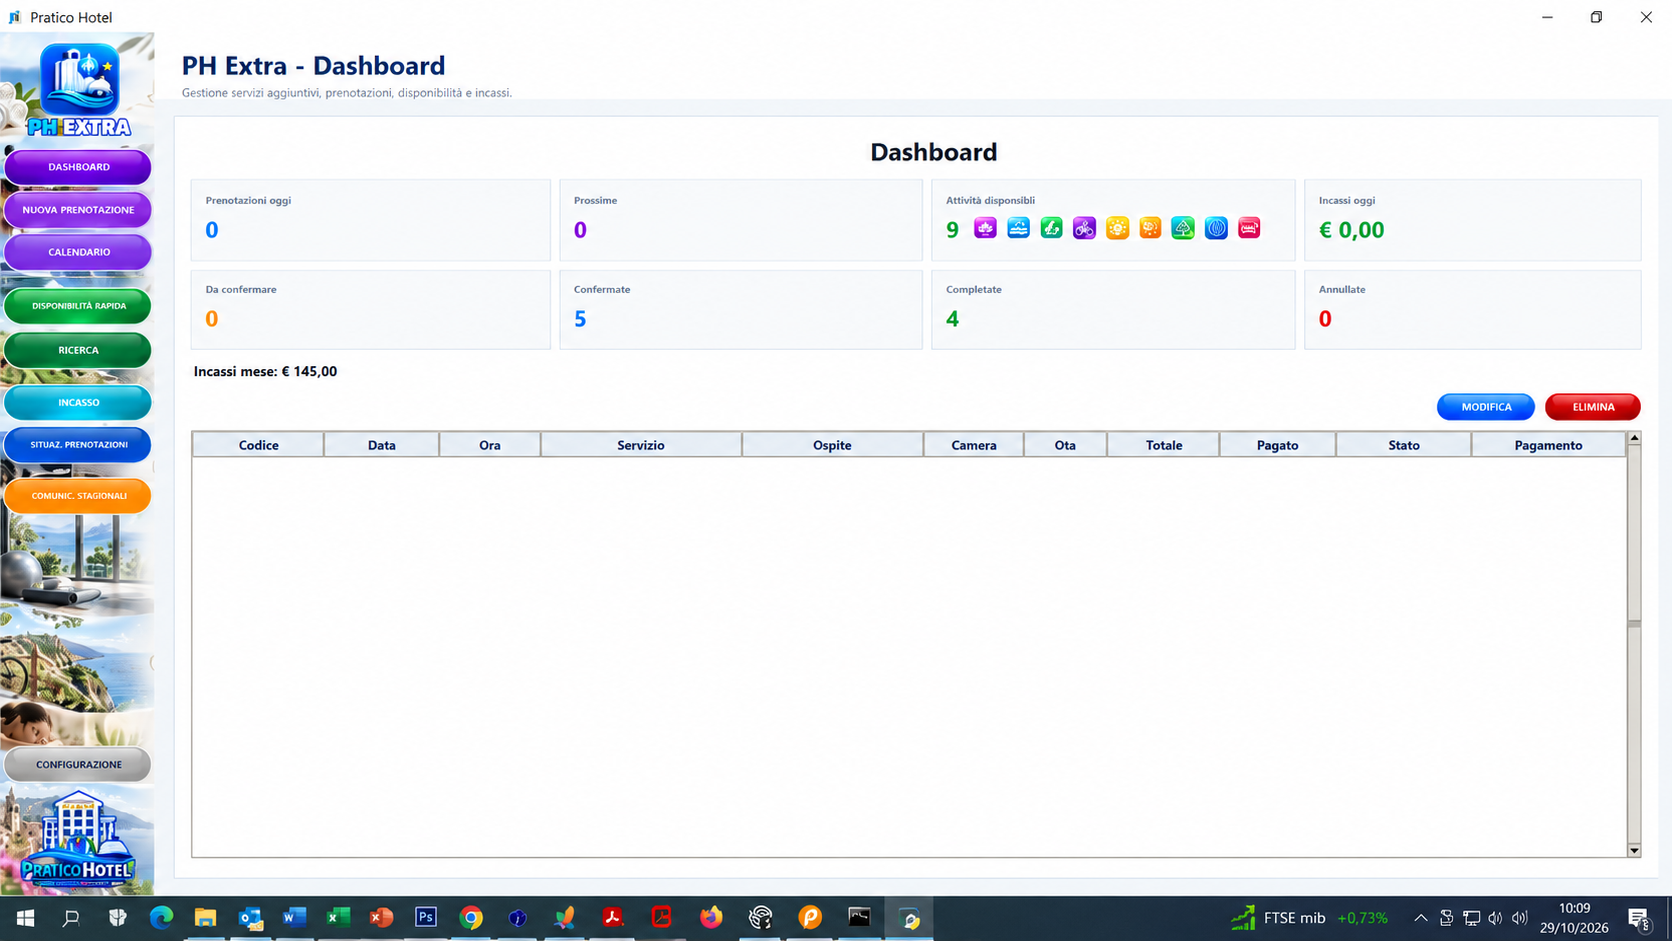Click the orange rose activity icon
This screenshot has width=1672, height=941.
(1150, 228)
